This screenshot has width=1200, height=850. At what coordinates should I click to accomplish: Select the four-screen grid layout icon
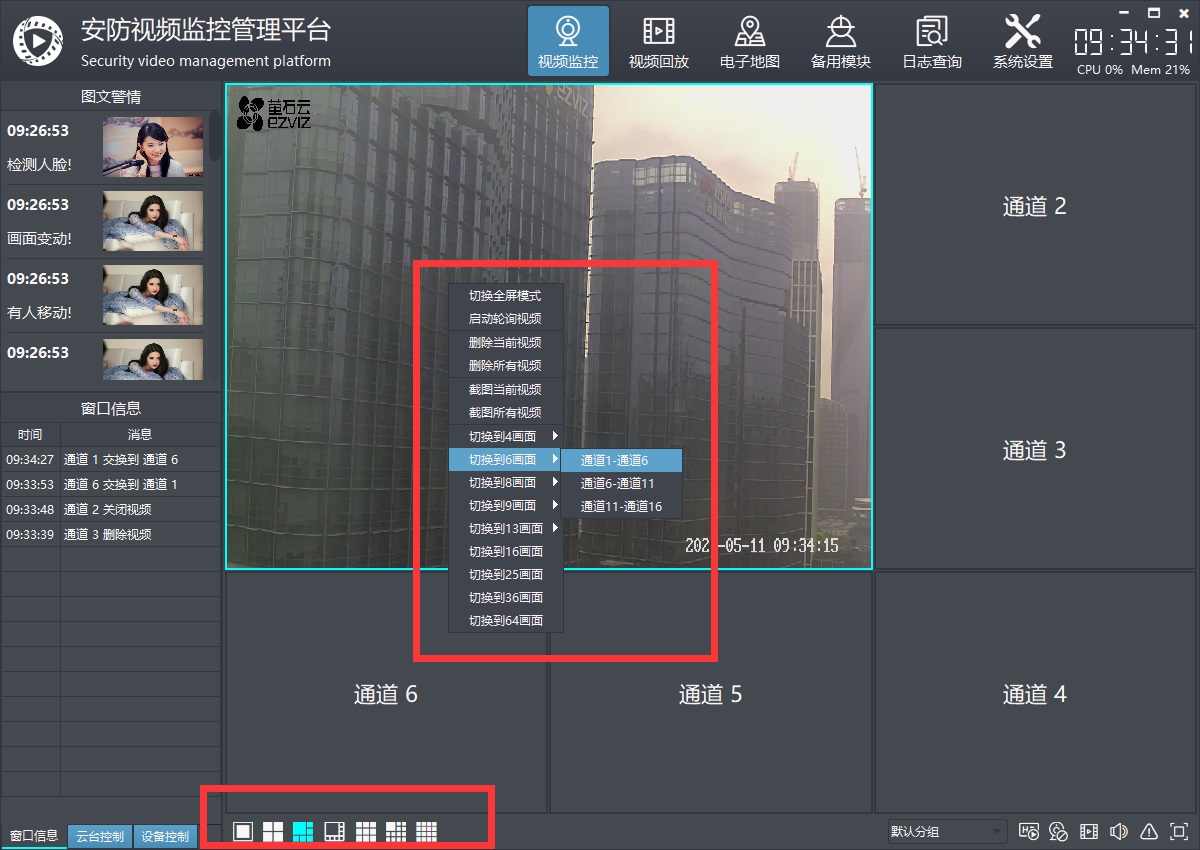273,831
